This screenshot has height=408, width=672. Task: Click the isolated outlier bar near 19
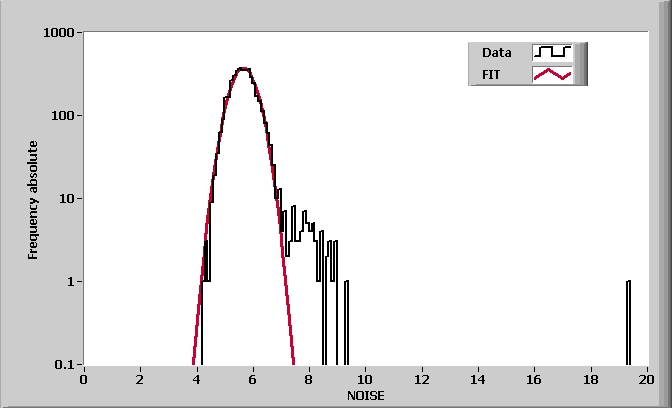[628, 320]
